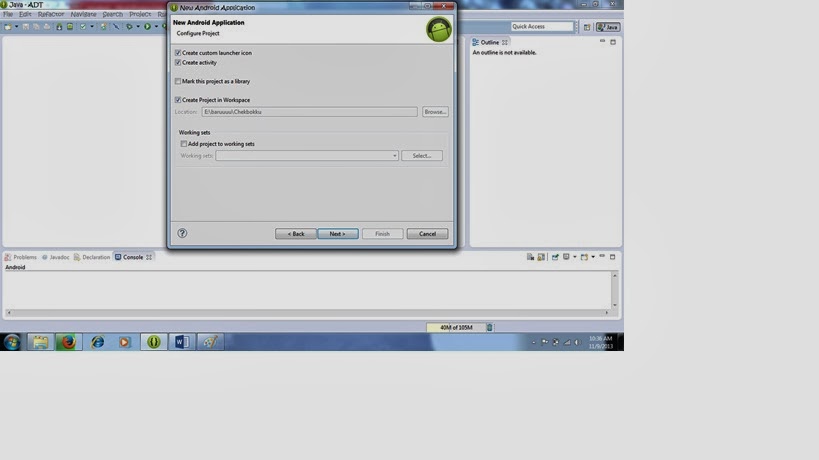Viewport: 819px width, 460px height.
Task: Click the Open Console icon
Action: tap(584, 257)
